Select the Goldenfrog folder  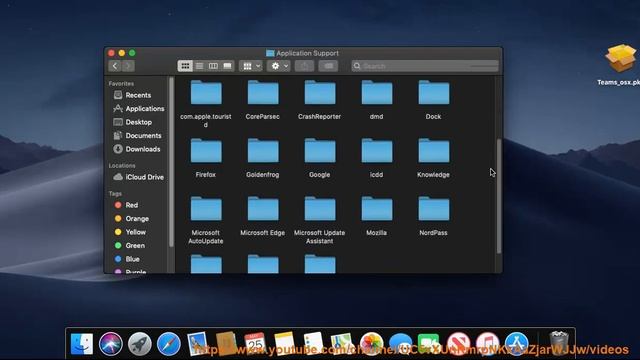pos(263,151)
